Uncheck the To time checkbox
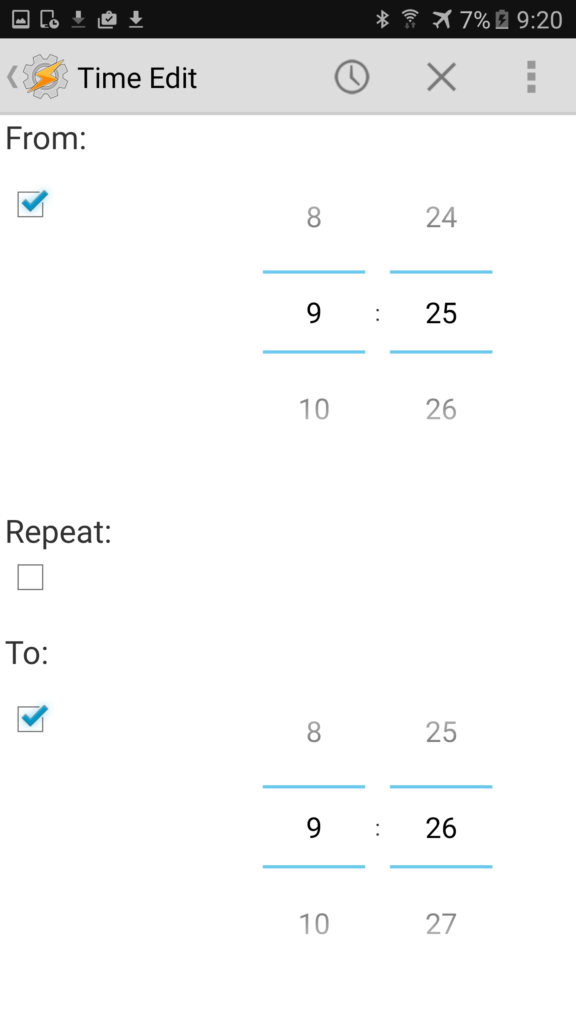Screen dimensions: 576x1024 pos(31,718)
